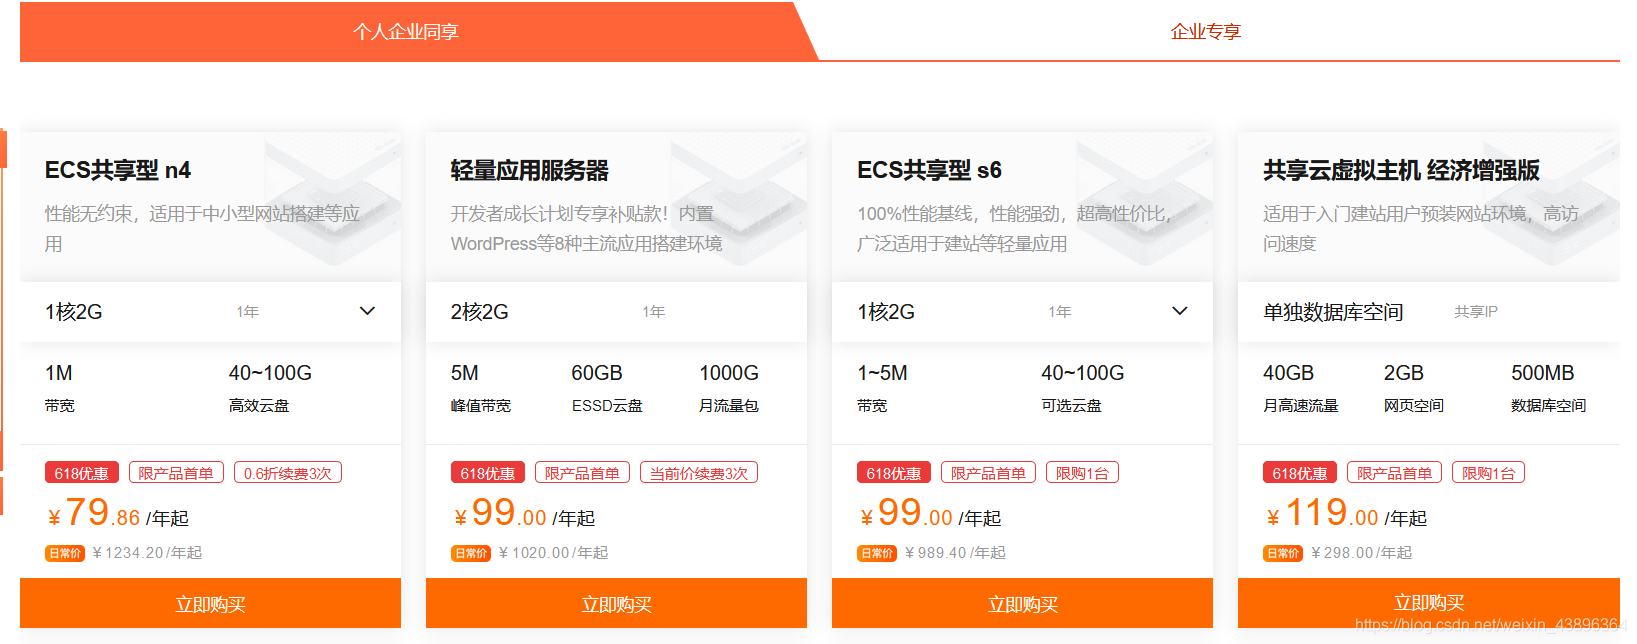Click the ¥298.00/年起 regular price
Viewport: 1637px width, 644px height.
tap(1361, 553)
